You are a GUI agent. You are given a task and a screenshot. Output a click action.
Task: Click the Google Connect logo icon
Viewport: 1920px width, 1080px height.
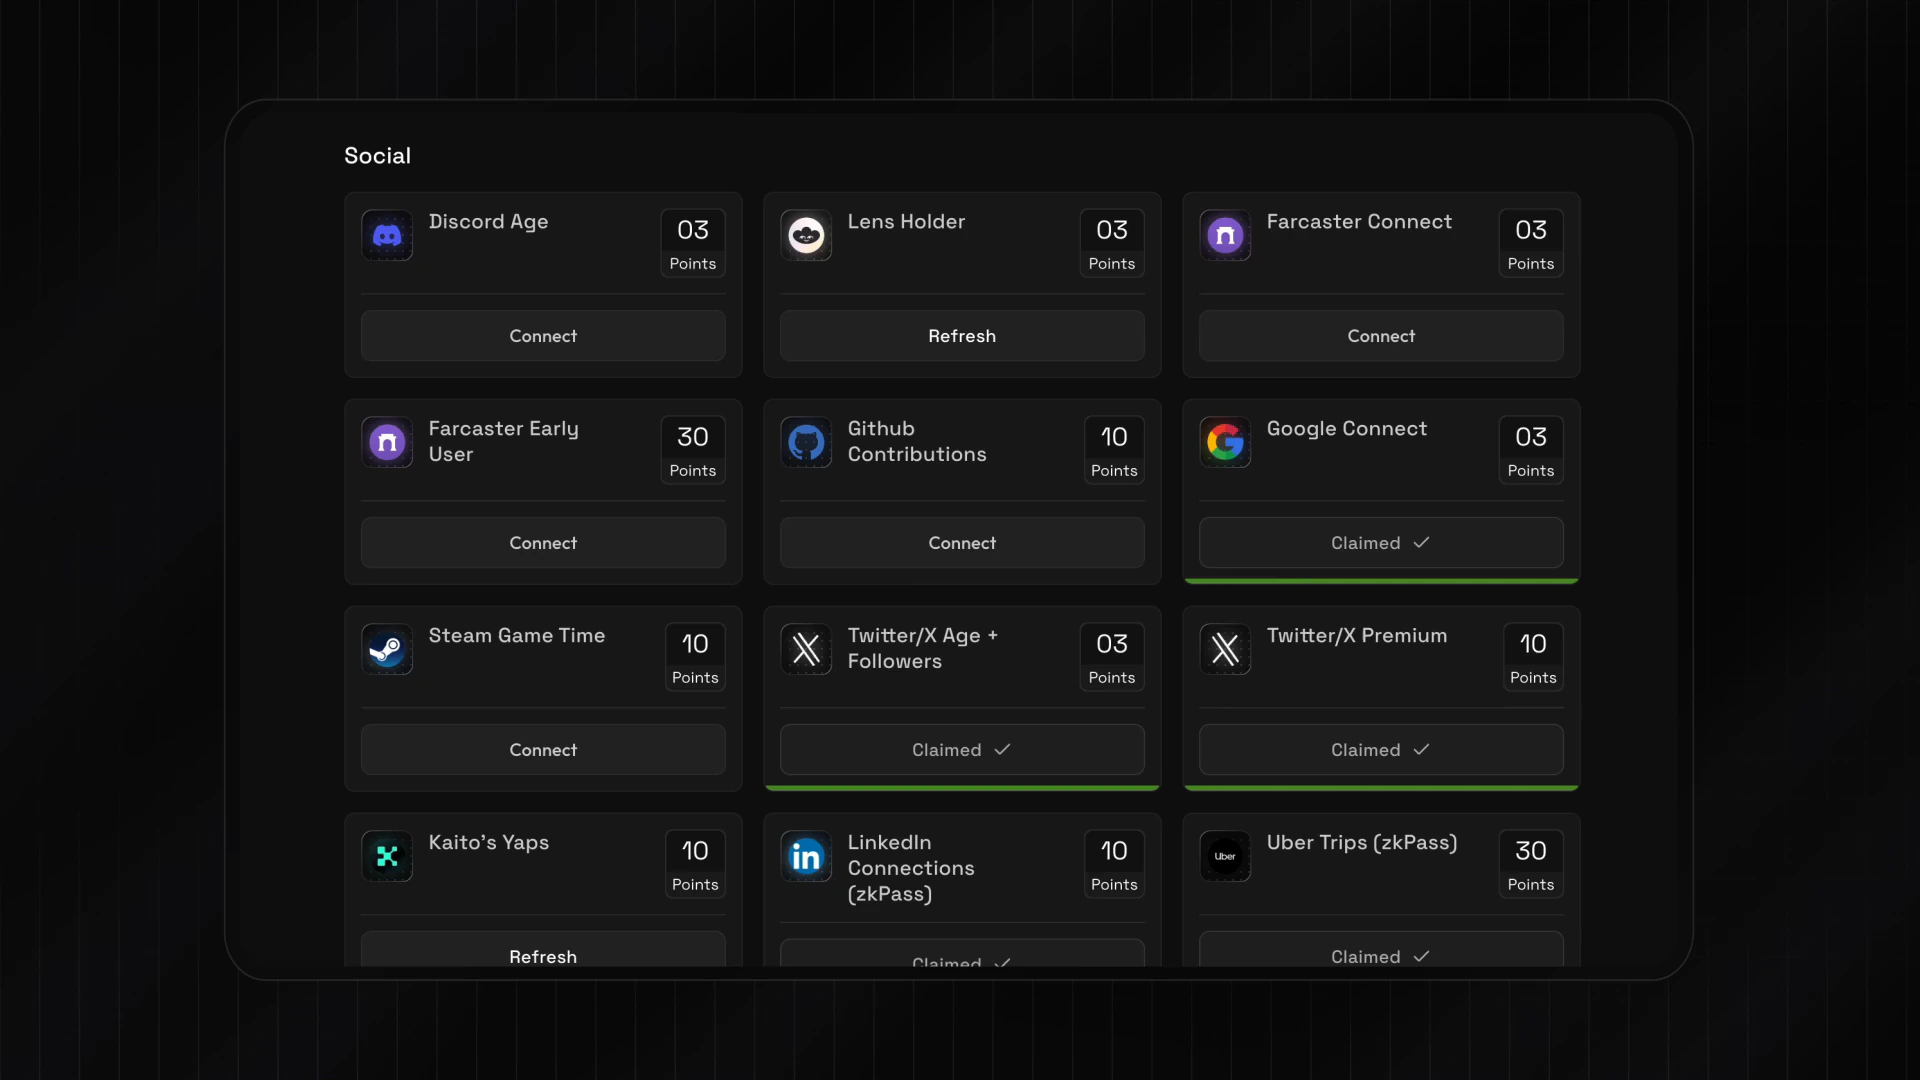pyautogui.click(x=1225, y=442)
